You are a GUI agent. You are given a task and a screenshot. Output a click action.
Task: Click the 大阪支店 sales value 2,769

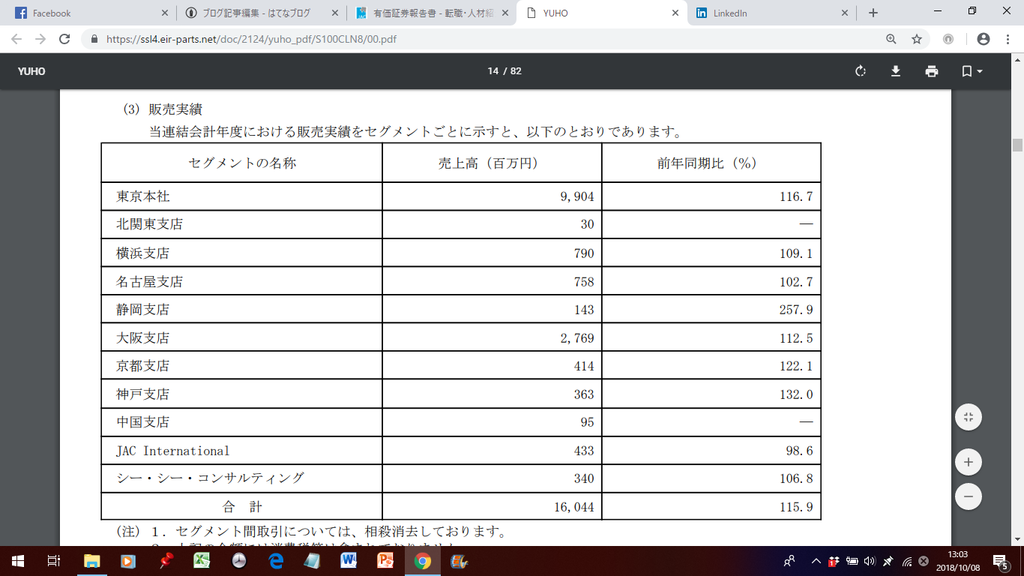point(577,338)
